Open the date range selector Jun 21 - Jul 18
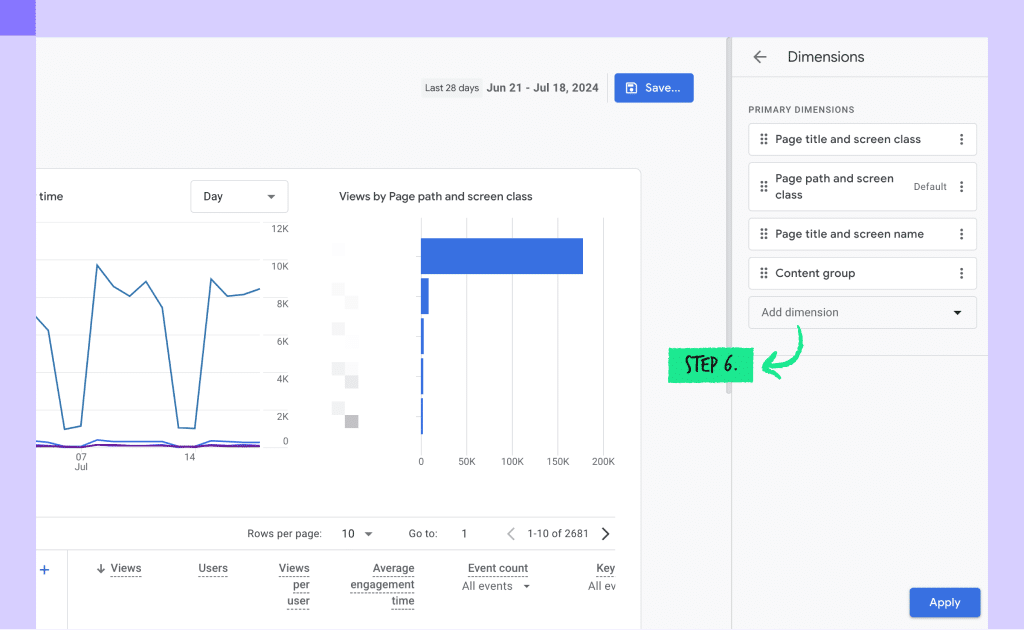1024x630 pixels. pyautogui.click(x=542, y=87)
